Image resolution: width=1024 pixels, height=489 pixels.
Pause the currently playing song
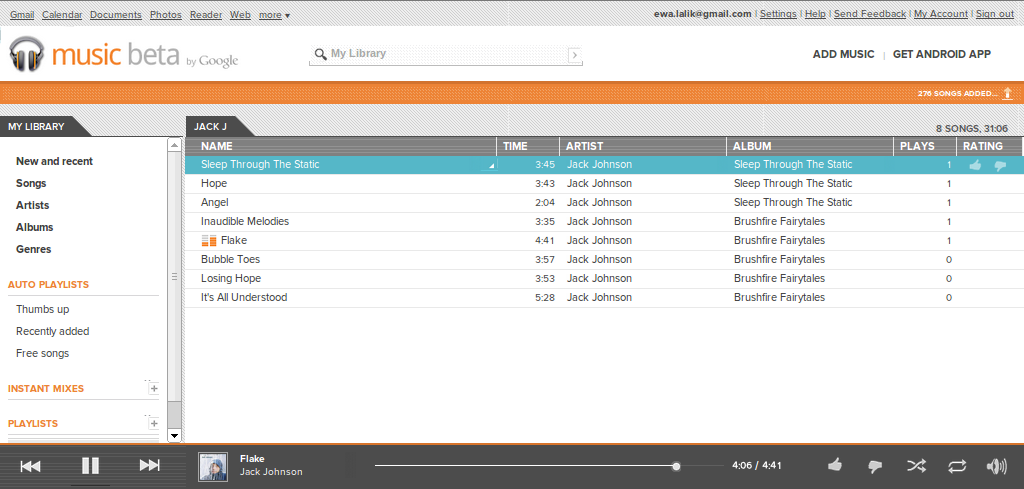(90, 465)
